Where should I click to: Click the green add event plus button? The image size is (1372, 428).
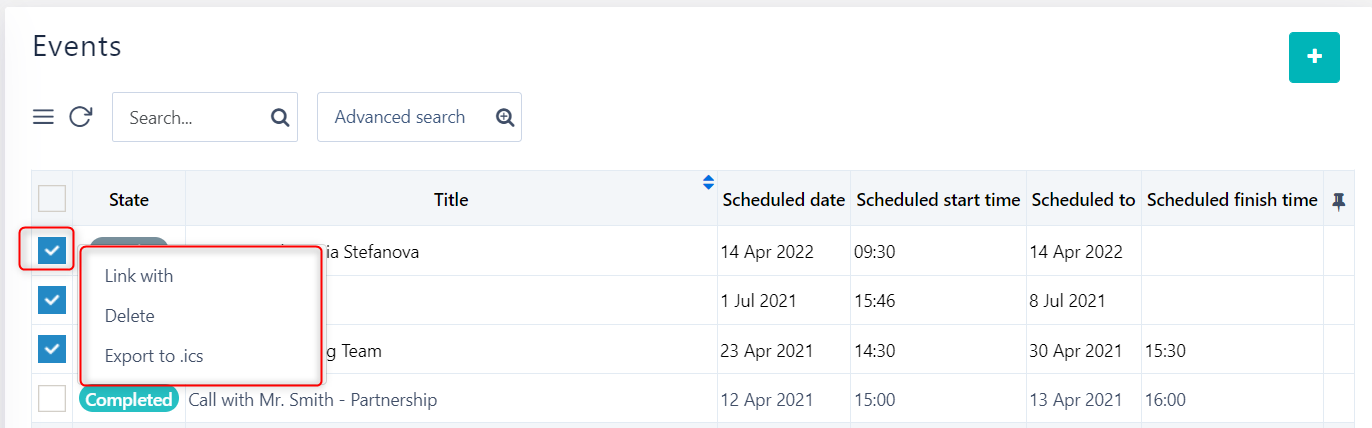[1314, 57]
